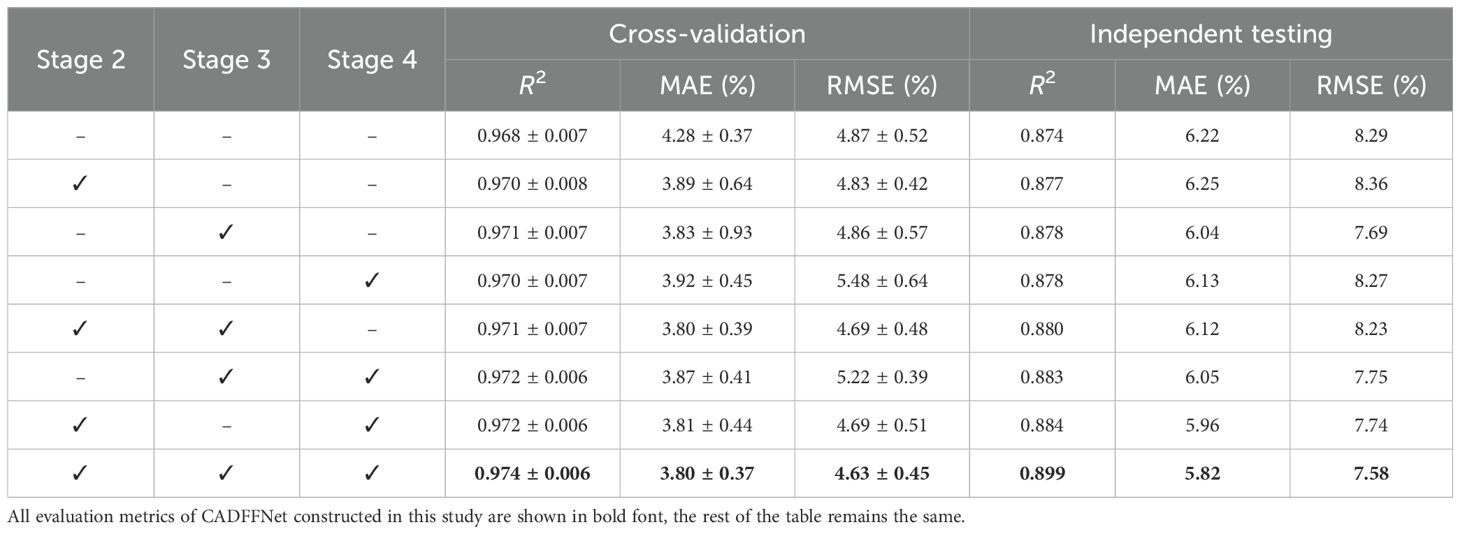Select the Cross-validation header

point(707,34)
